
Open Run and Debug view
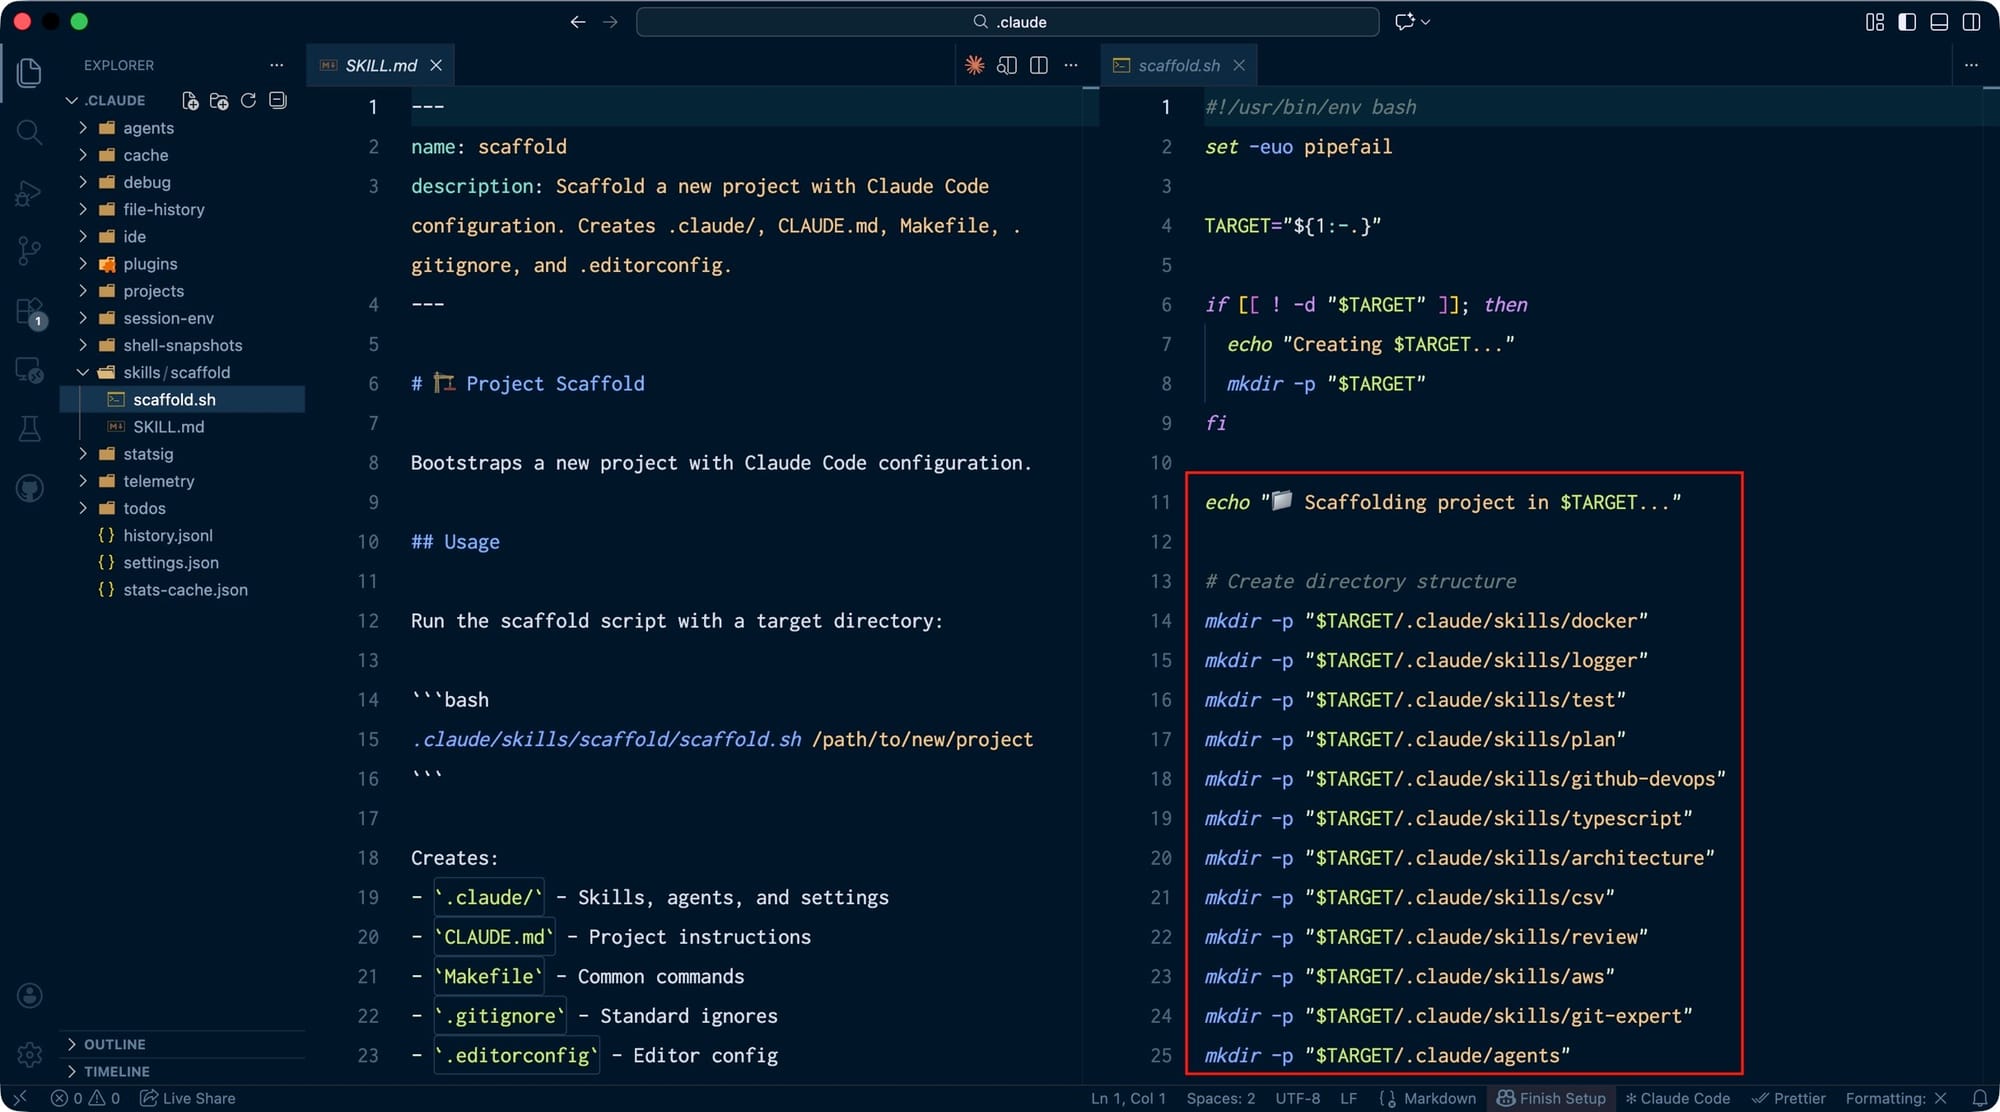pyautogui.click(x=29, y=192)
